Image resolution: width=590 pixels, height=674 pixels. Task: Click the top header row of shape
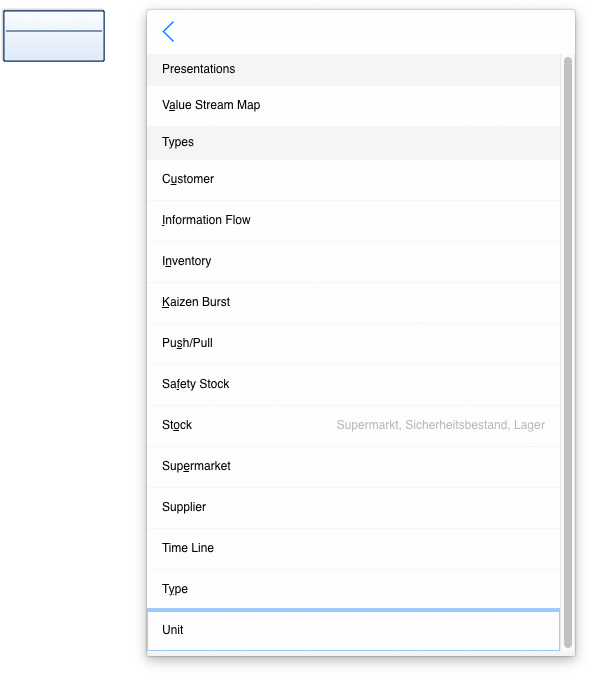pos(54,21)
